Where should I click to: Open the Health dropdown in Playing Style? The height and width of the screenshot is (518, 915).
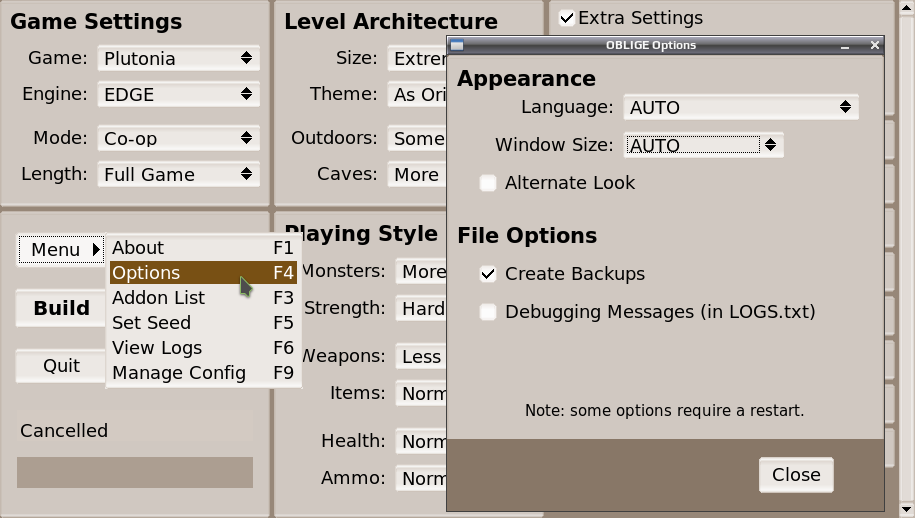tap(421, 441)
